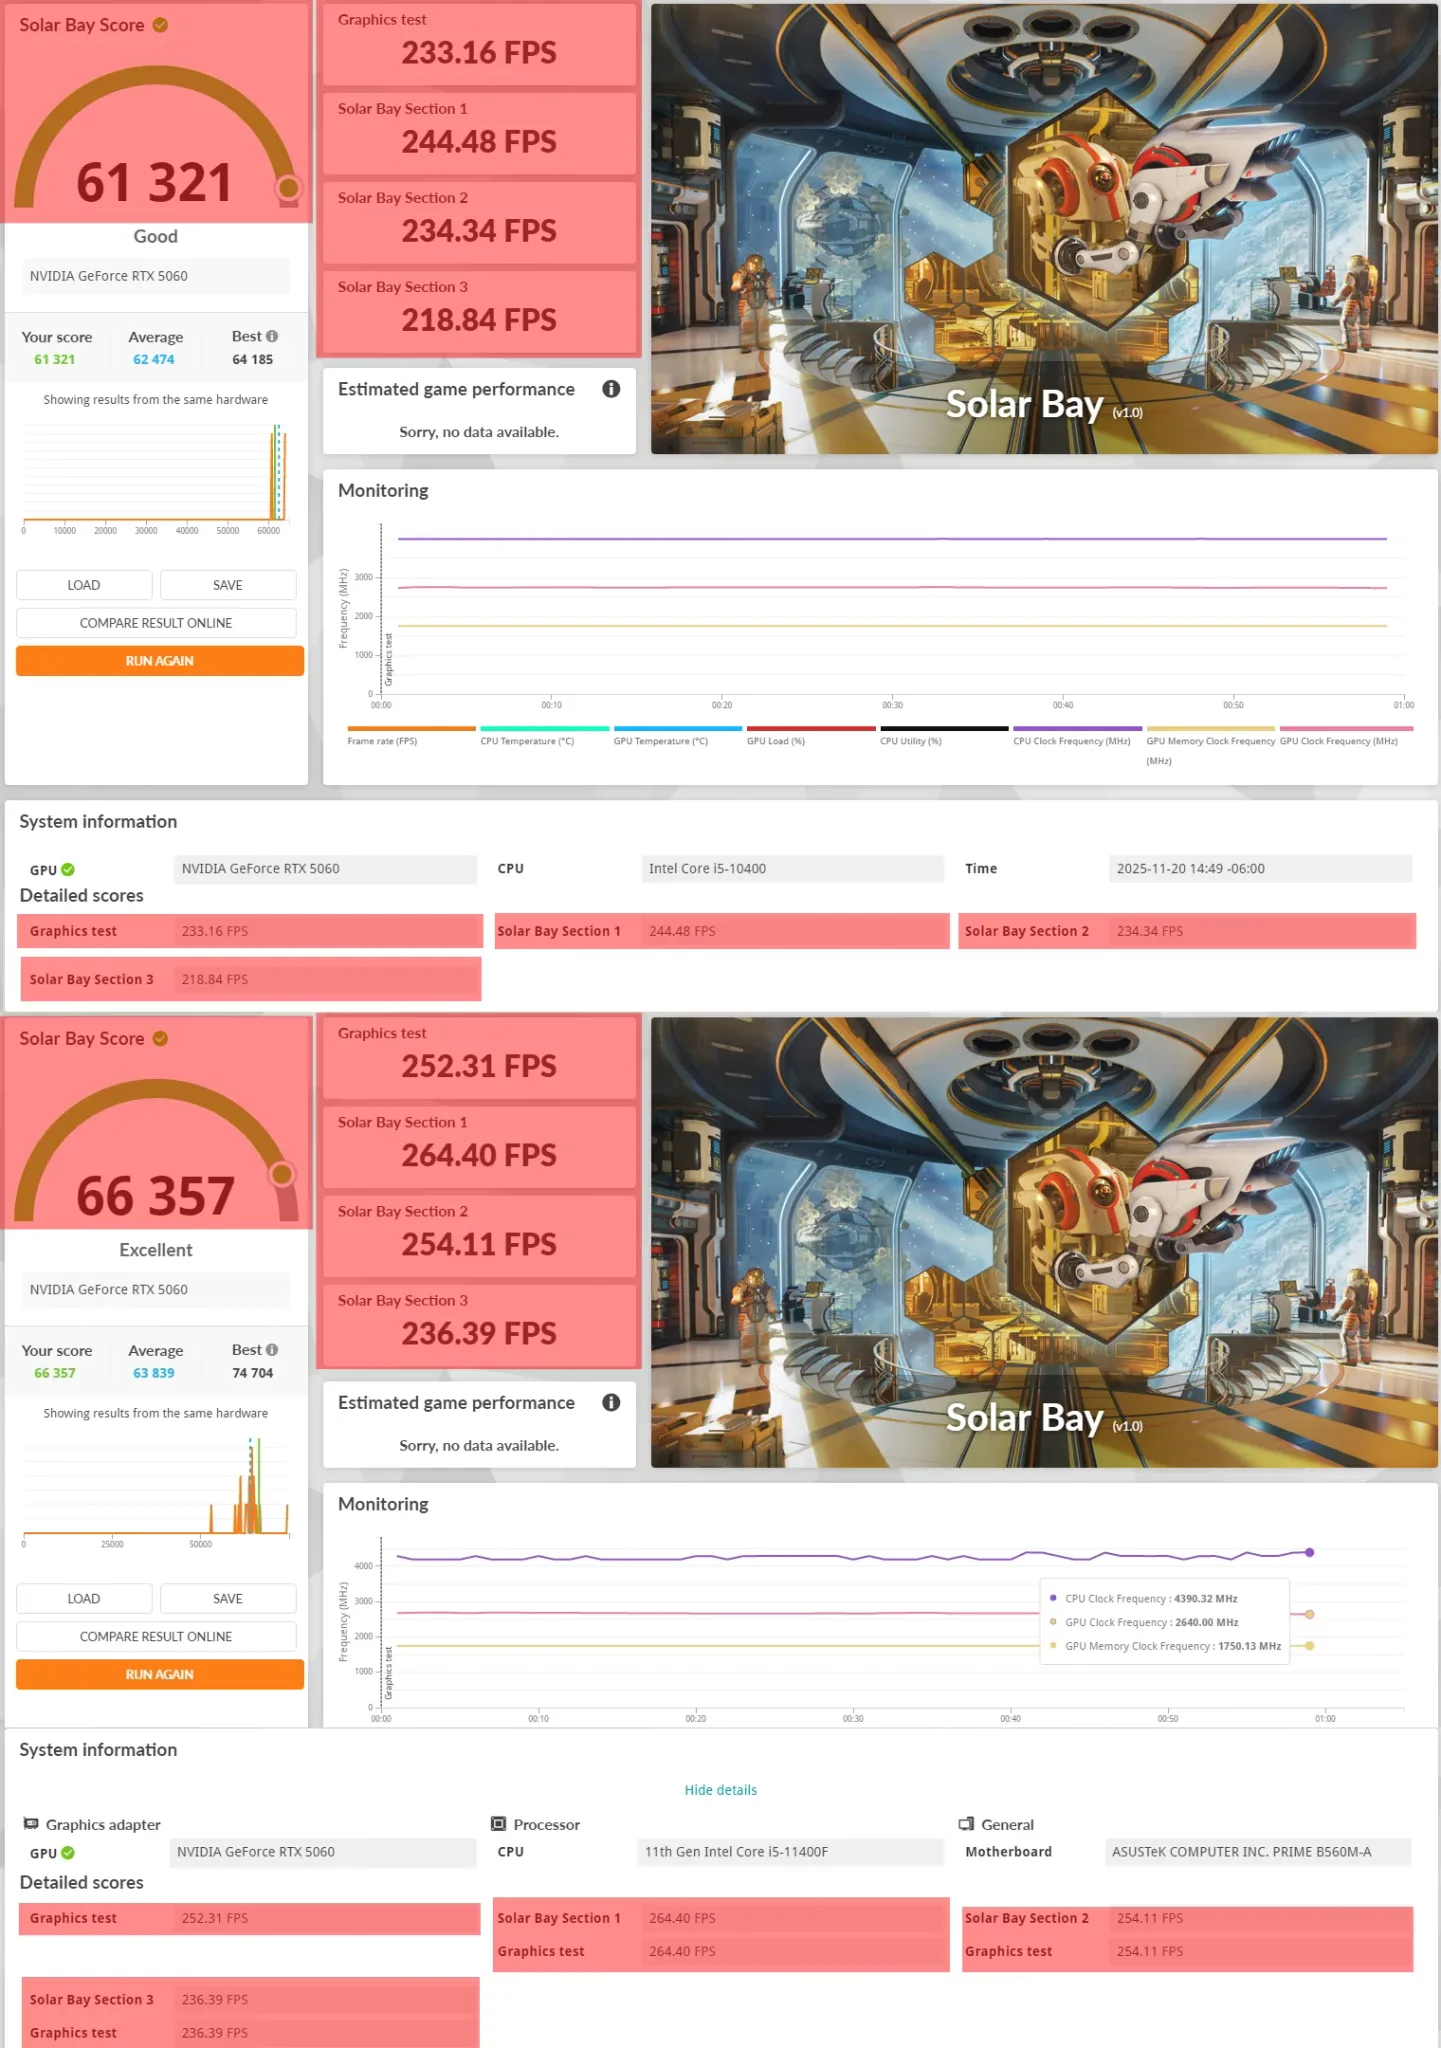The image size is (1441, 2048).
Task: Click SAVE in the 61 321 result panel
Action: pos(228,585)
